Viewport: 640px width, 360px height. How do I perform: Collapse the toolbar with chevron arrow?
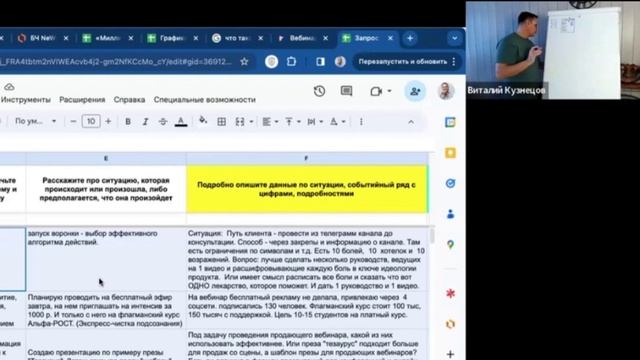pyautogui.click(x=411, y=122)
